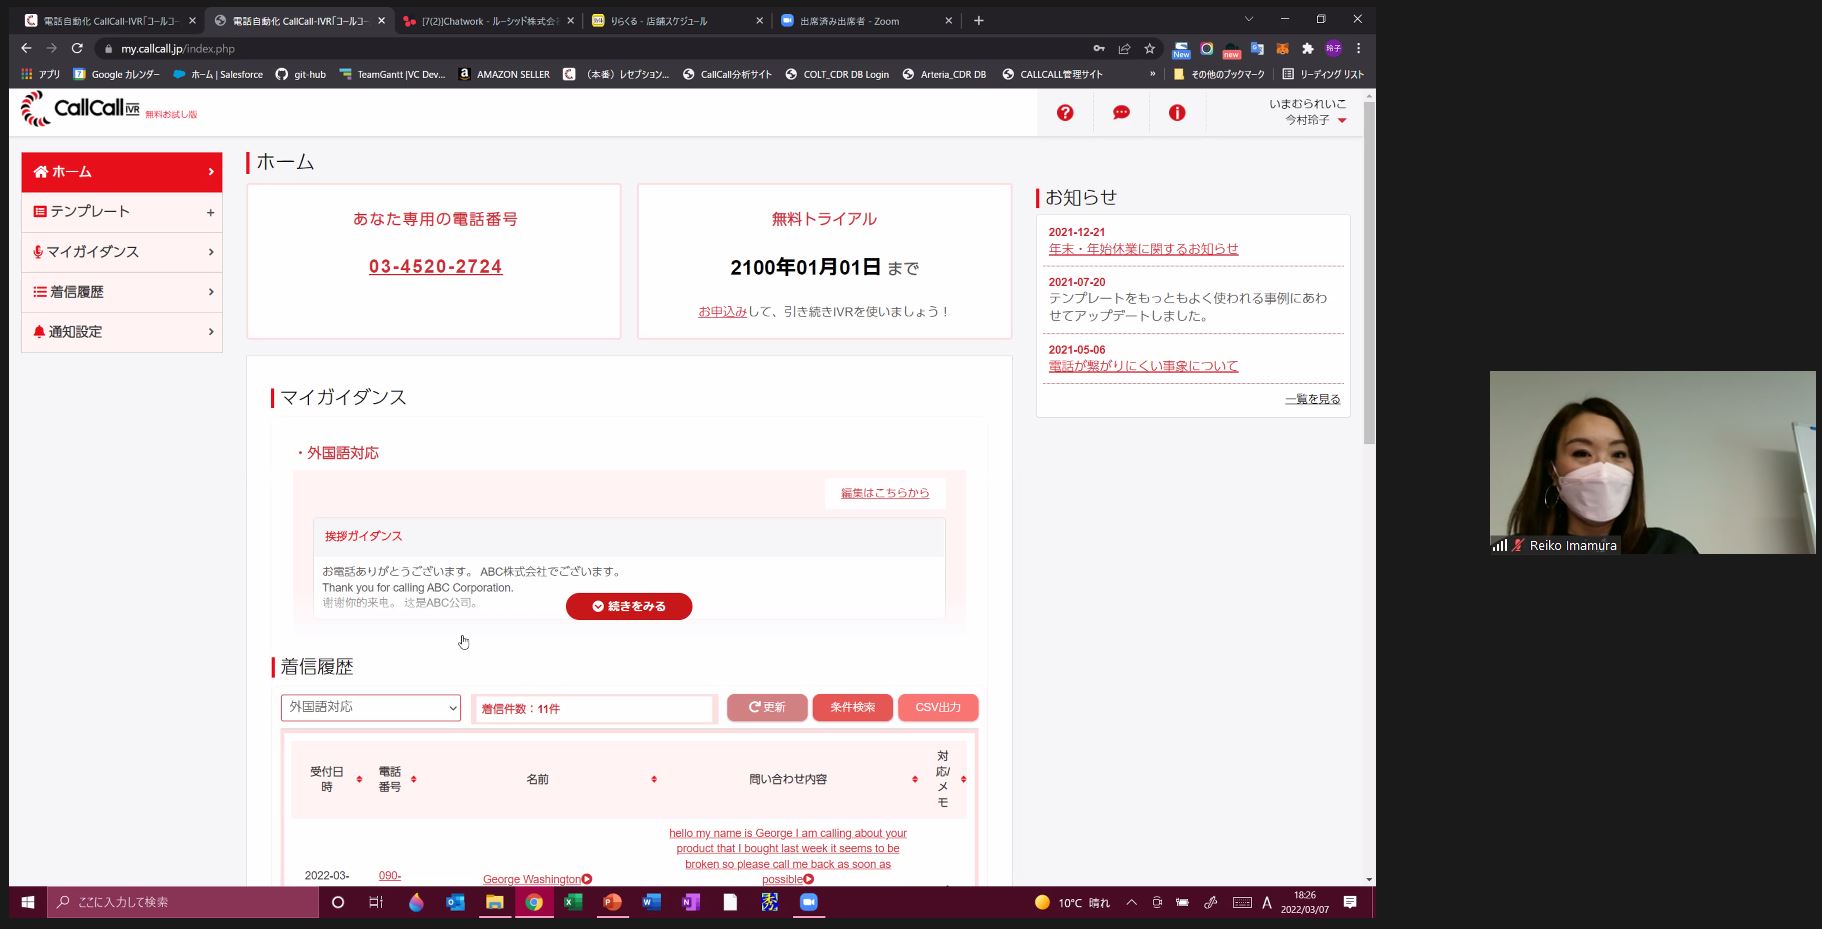Sort the table by 電話番号 column
The width and height of the screenshot is (1822, 929).
[413, 779]
